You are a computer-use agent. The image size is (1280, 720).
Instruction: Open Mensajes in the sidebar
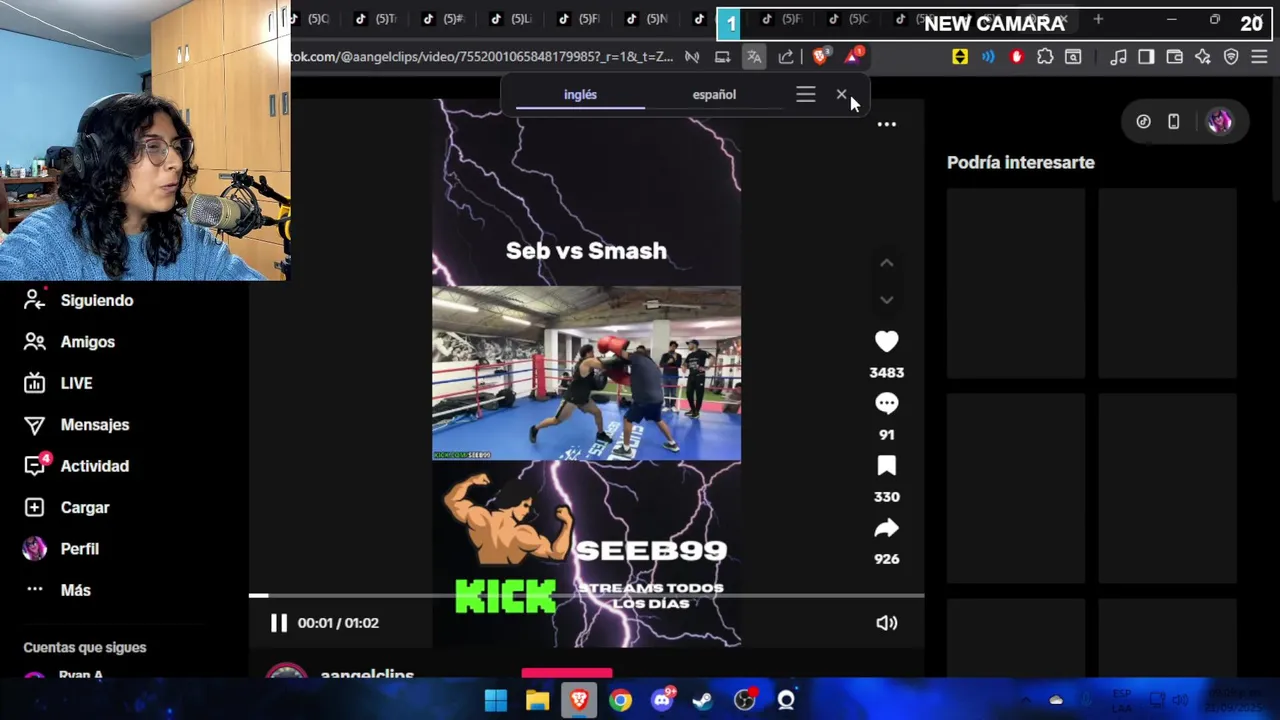(95, 425)
